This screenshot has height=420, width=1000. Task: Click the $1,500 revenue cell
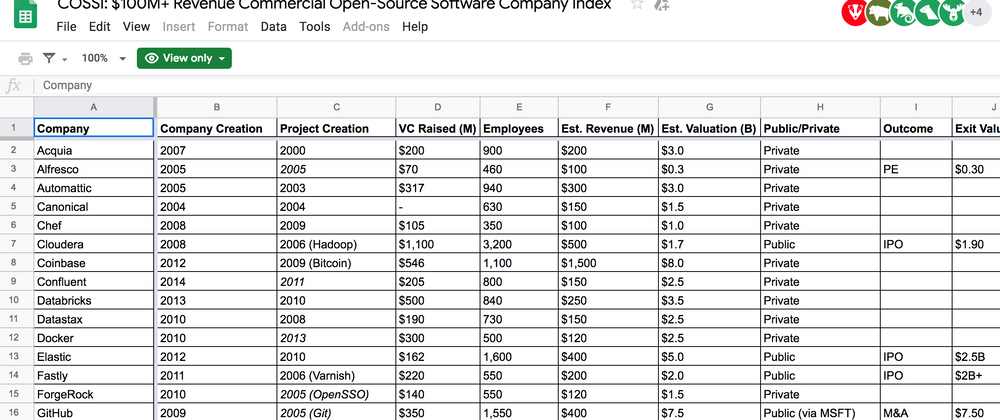[608, 263]
